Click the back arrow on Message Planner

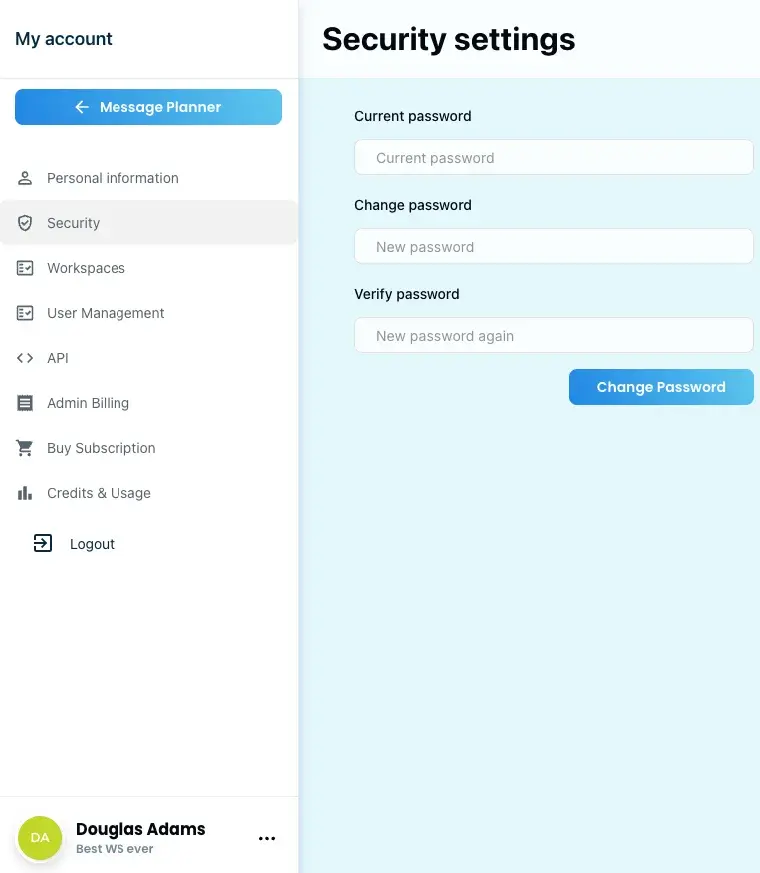tap(82, 107)
